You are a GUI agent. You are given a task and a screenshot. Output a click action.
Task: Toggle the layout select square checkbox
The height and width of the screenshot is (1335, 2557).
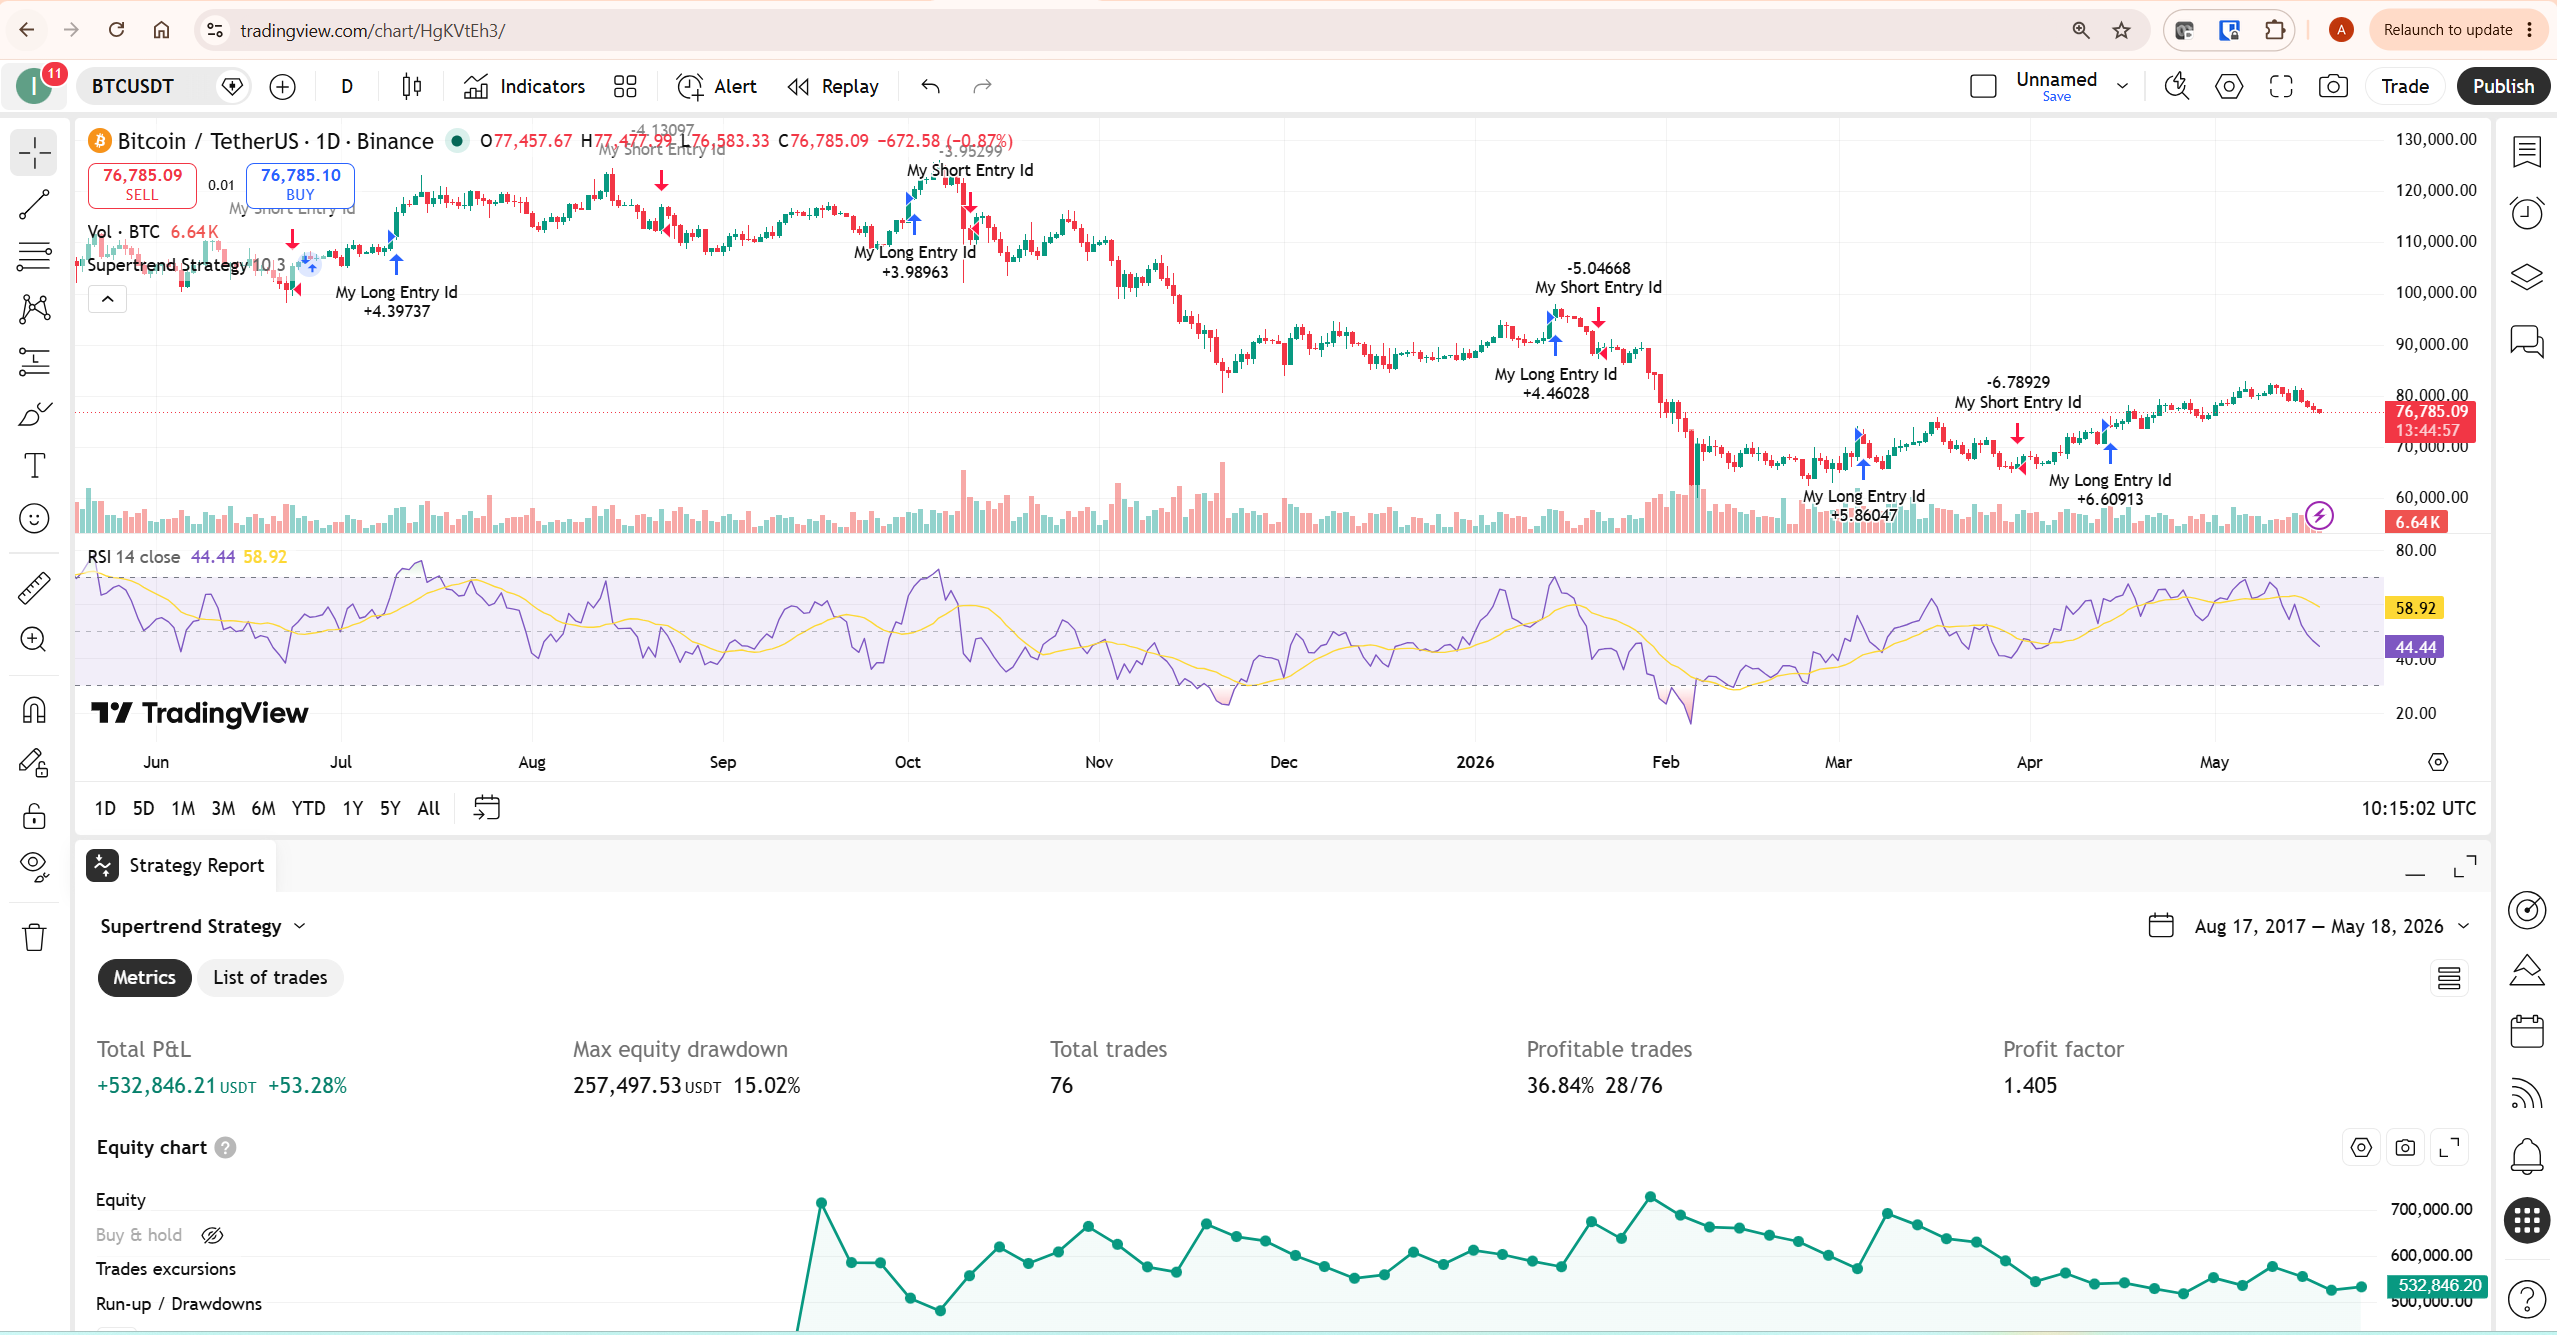(1983, 87)
